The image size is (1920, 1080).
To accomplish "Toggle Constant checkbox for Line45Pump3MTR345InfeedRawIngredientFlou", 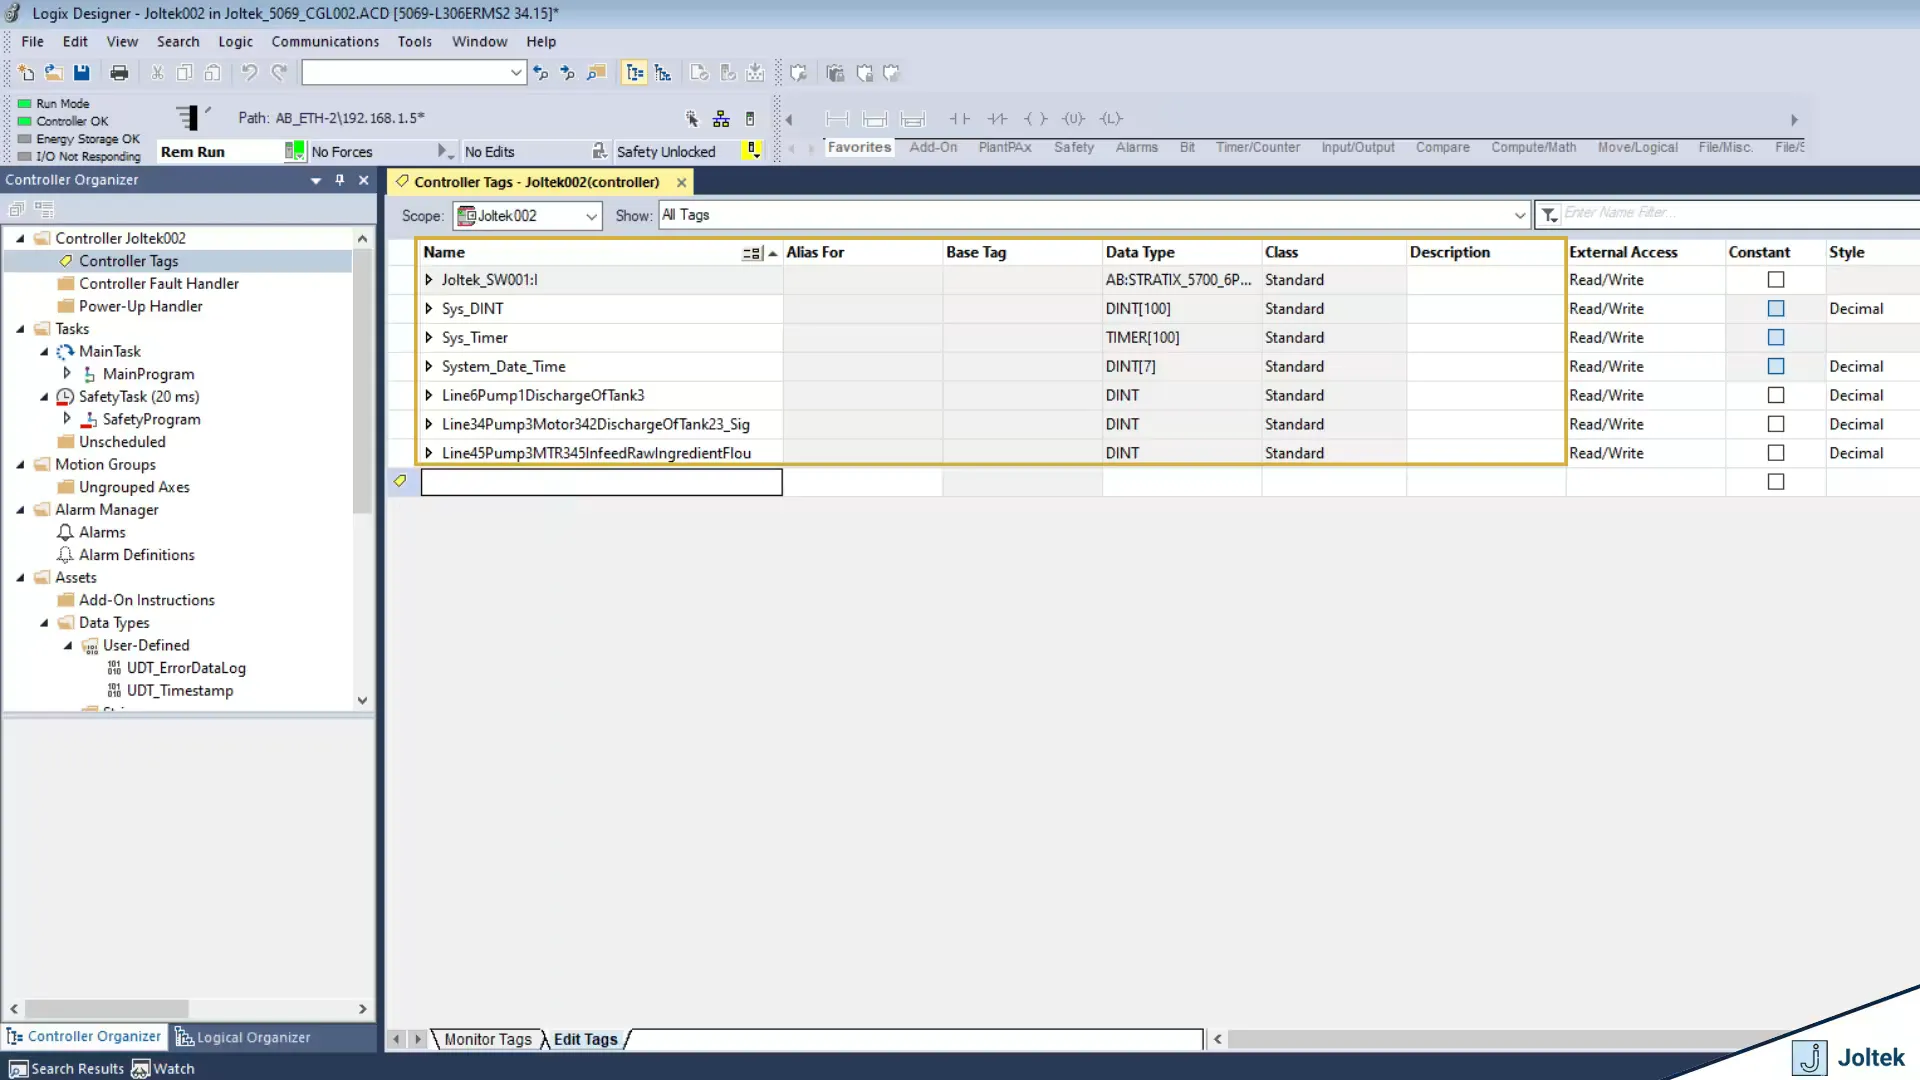I will click(x=1776, y=453).
